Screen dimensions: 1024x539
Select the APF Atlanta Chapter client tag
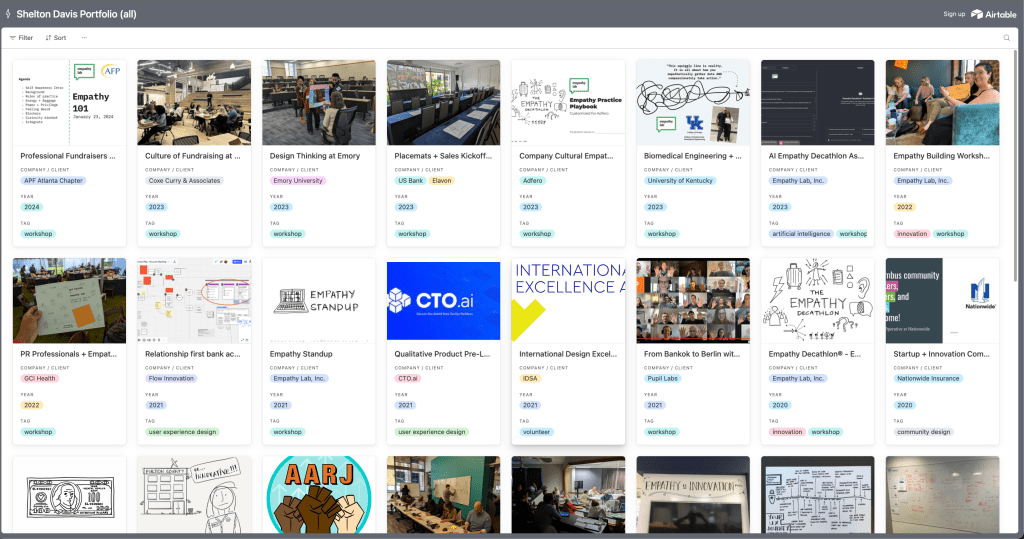pyautogui.click(x=53, y=181)
